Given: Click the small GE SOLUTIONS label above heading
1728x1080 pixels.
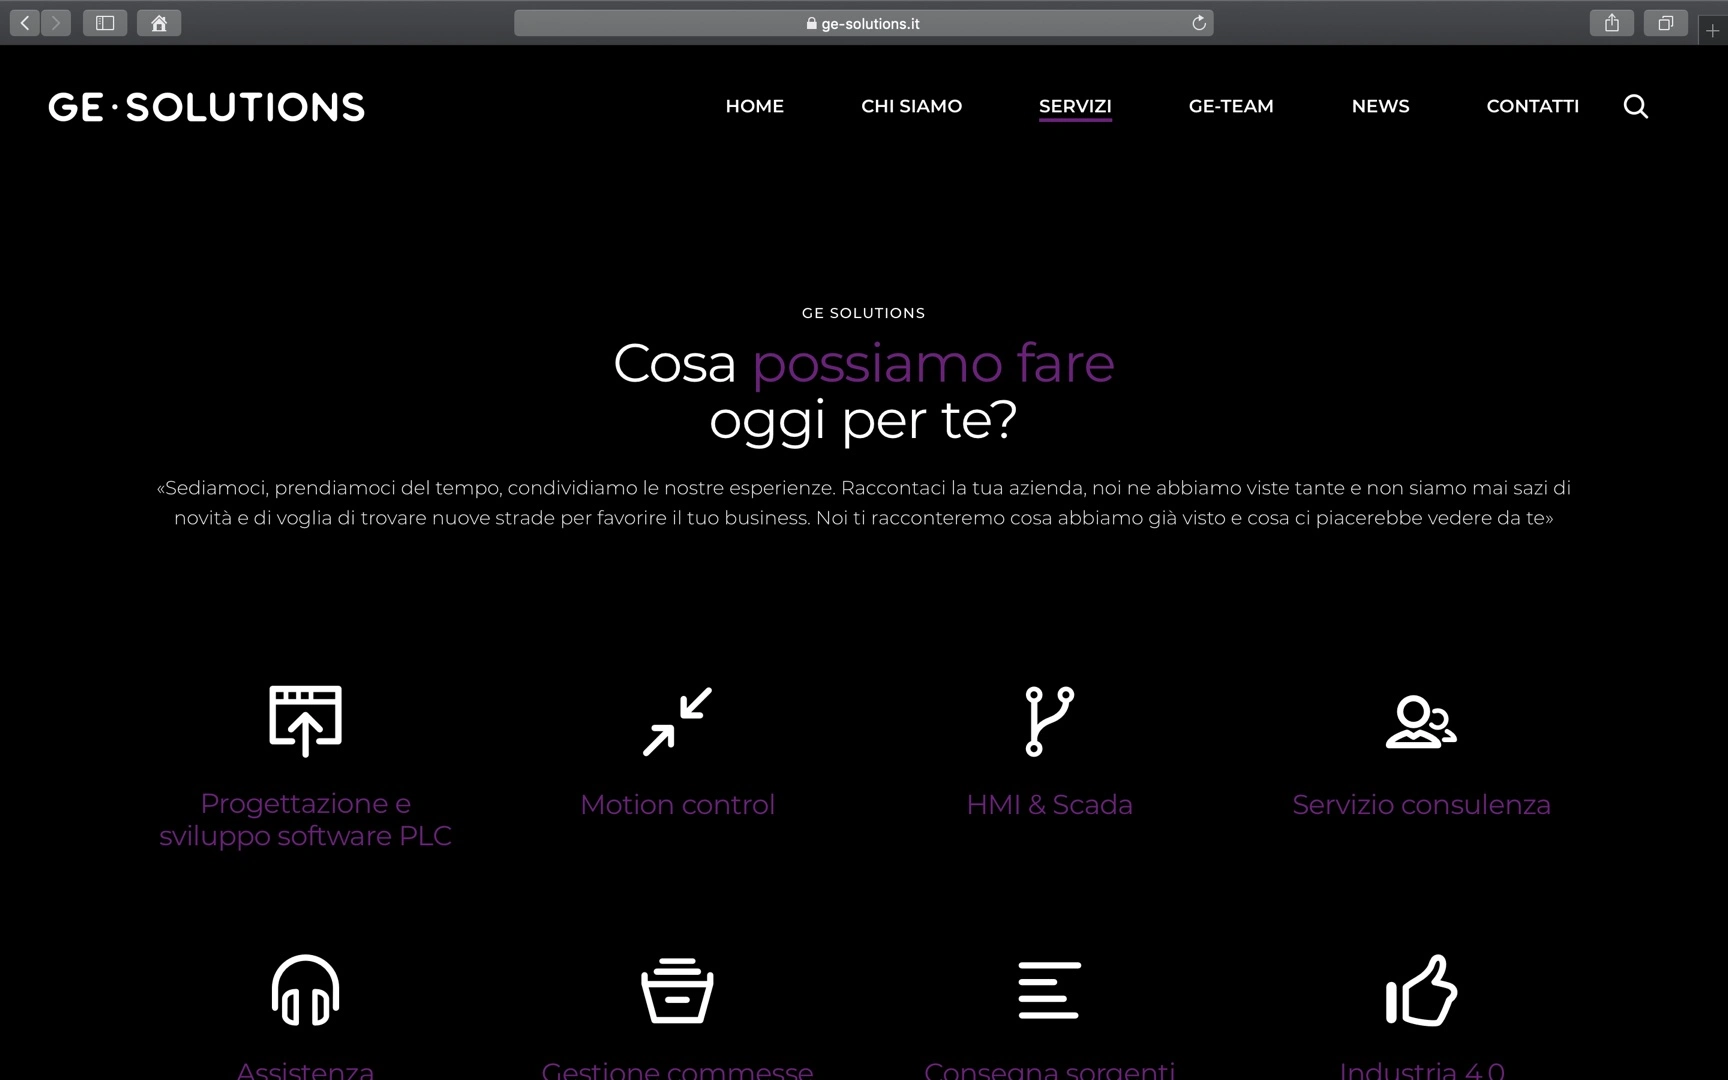Looking at the screenshot, I should tap(864, 313).
